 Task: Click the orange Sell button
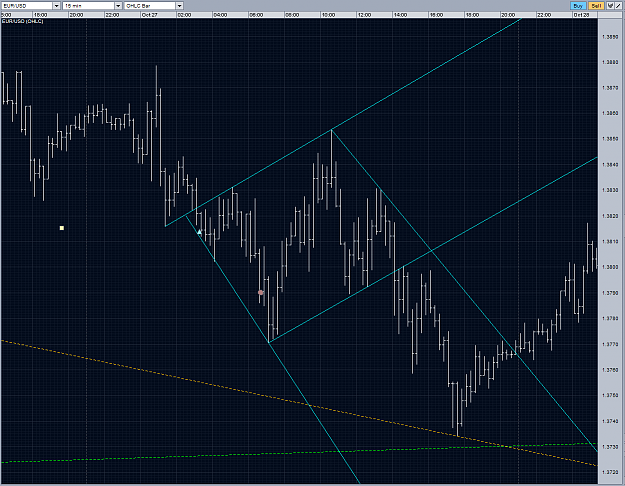pyautogui.click(x=596, y=6)
